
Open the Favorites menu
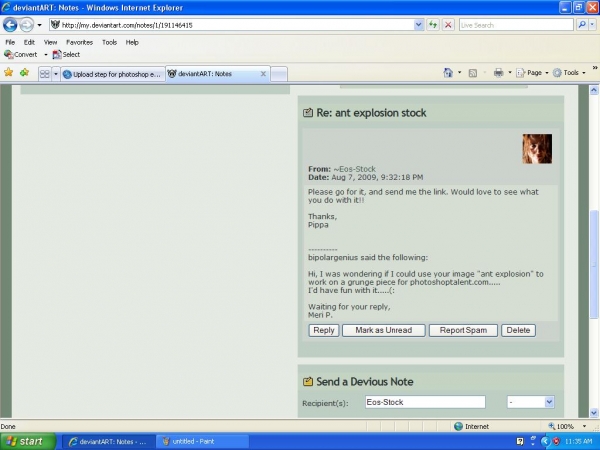coord(80,42)
